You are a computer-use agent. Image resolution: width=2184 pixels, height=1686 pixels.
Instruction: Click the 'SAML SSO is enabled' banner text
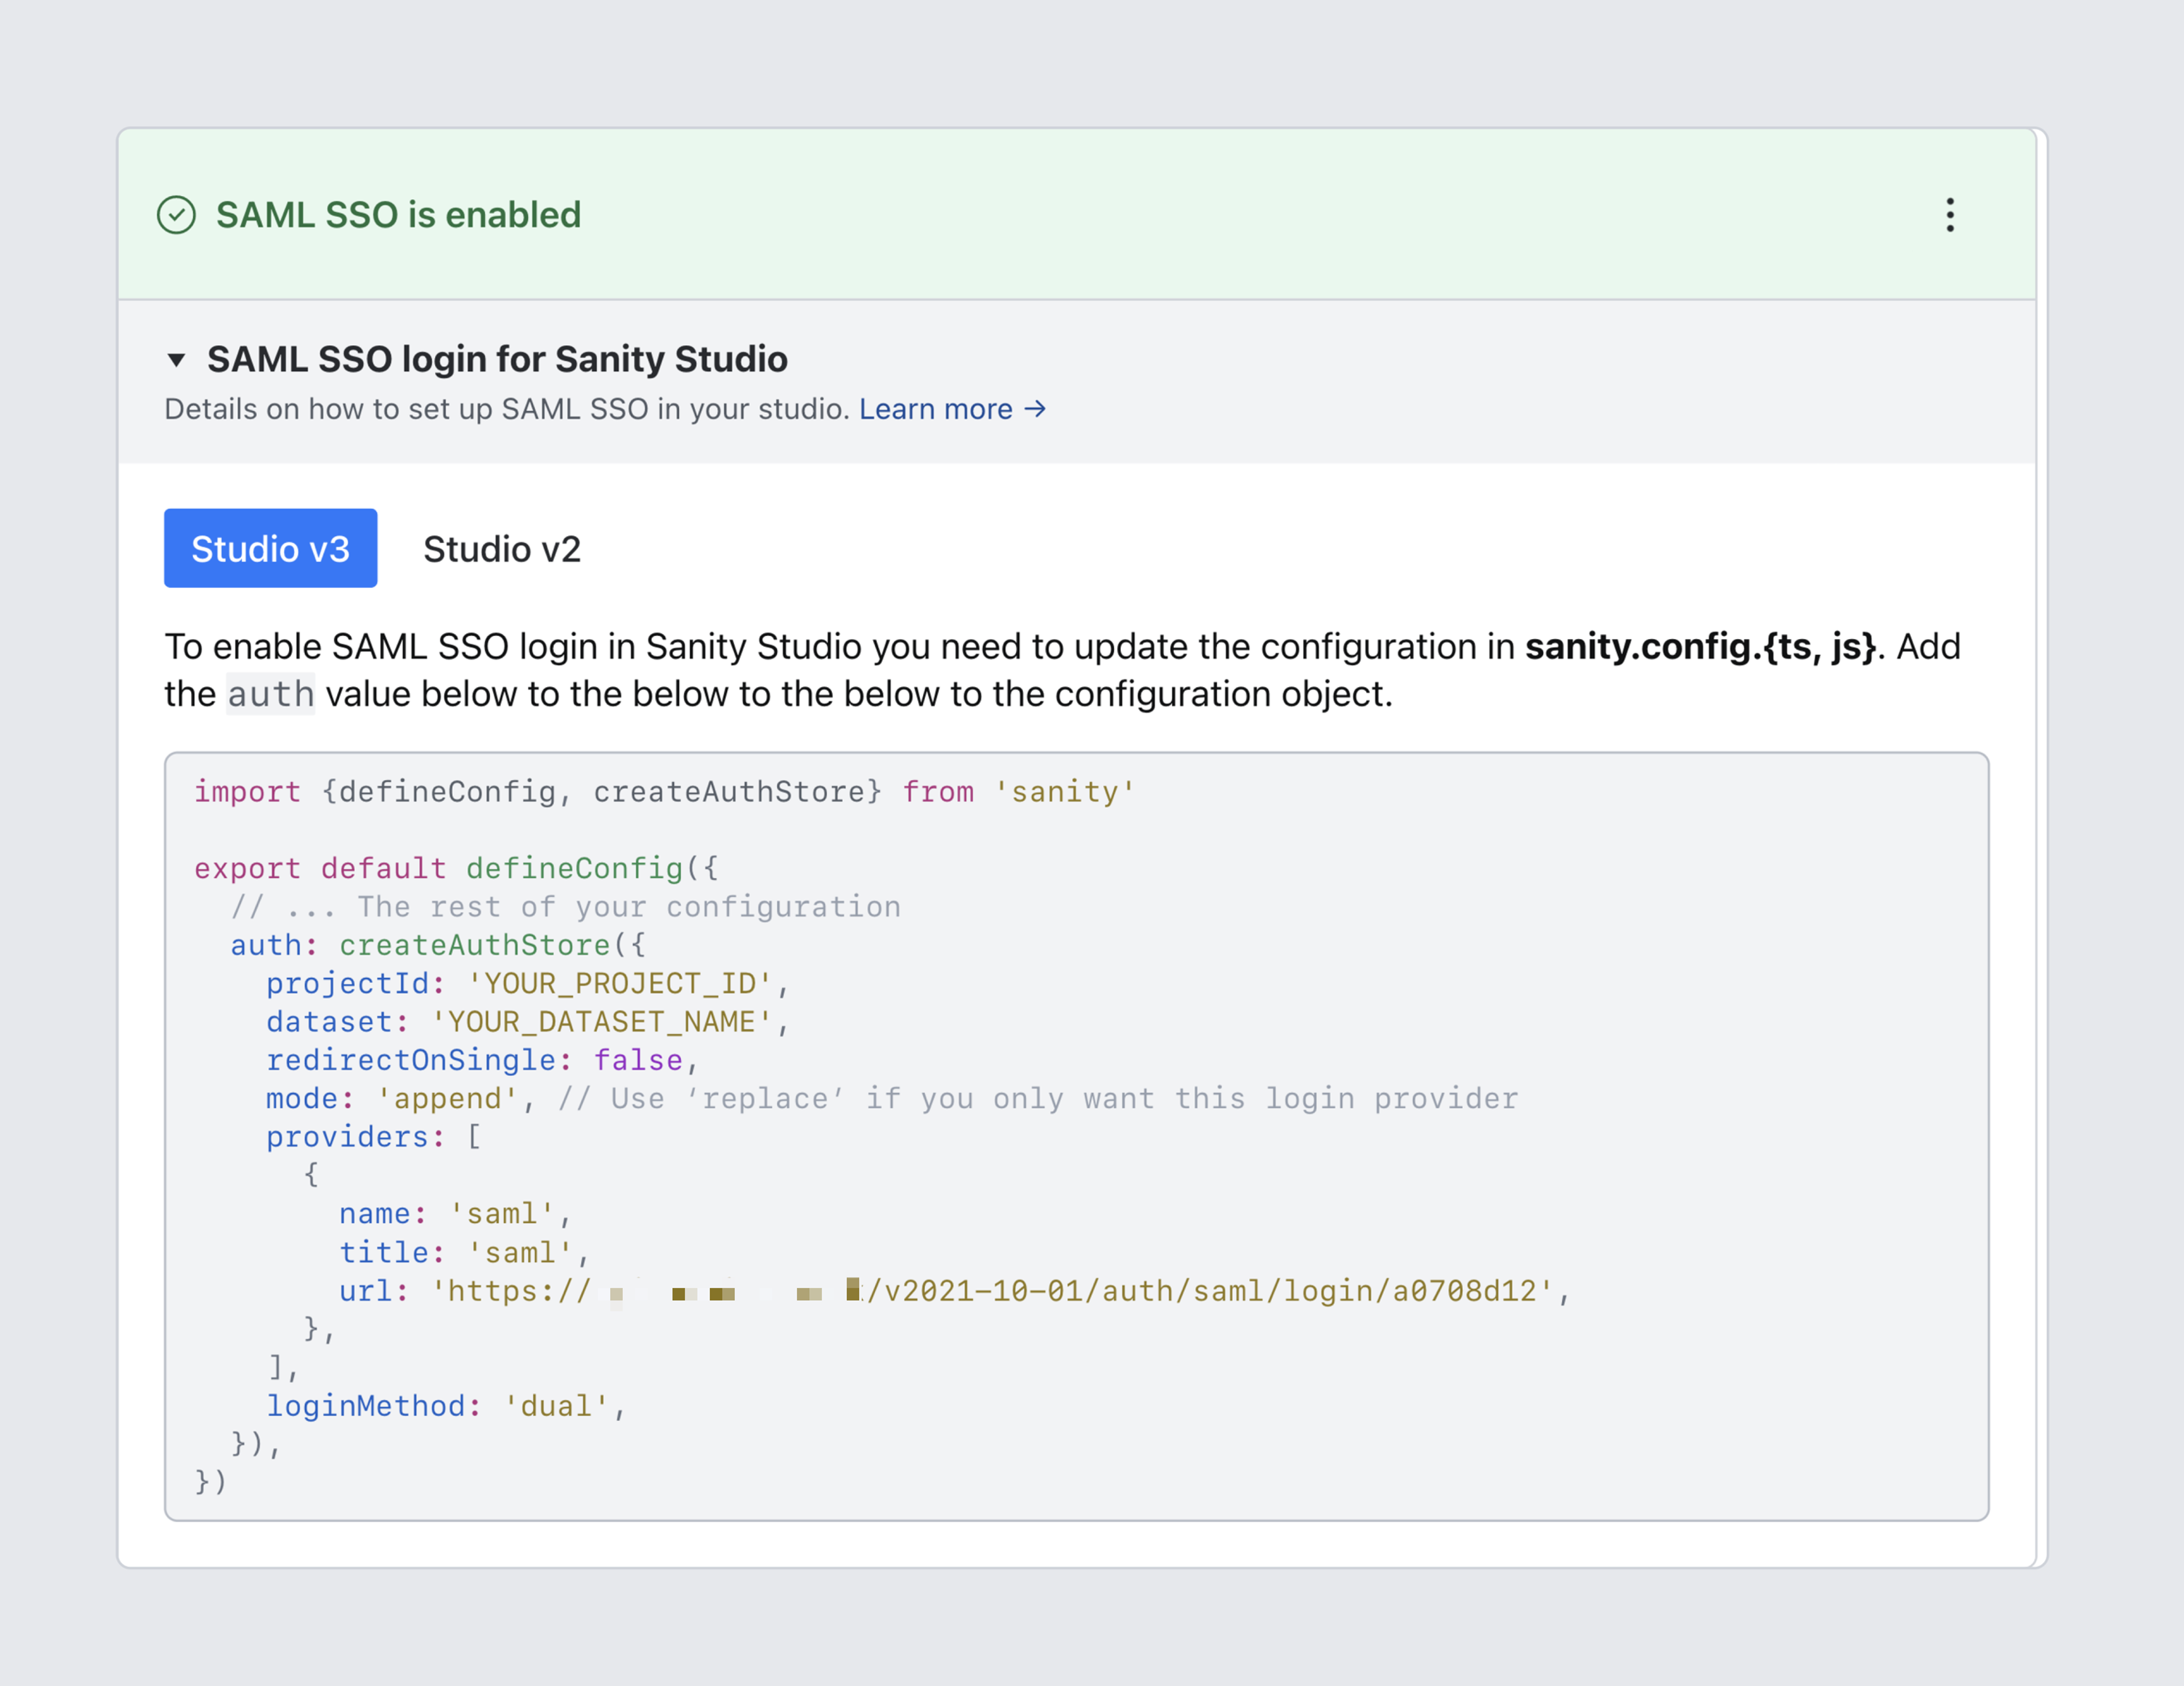(x=398, y=215)
